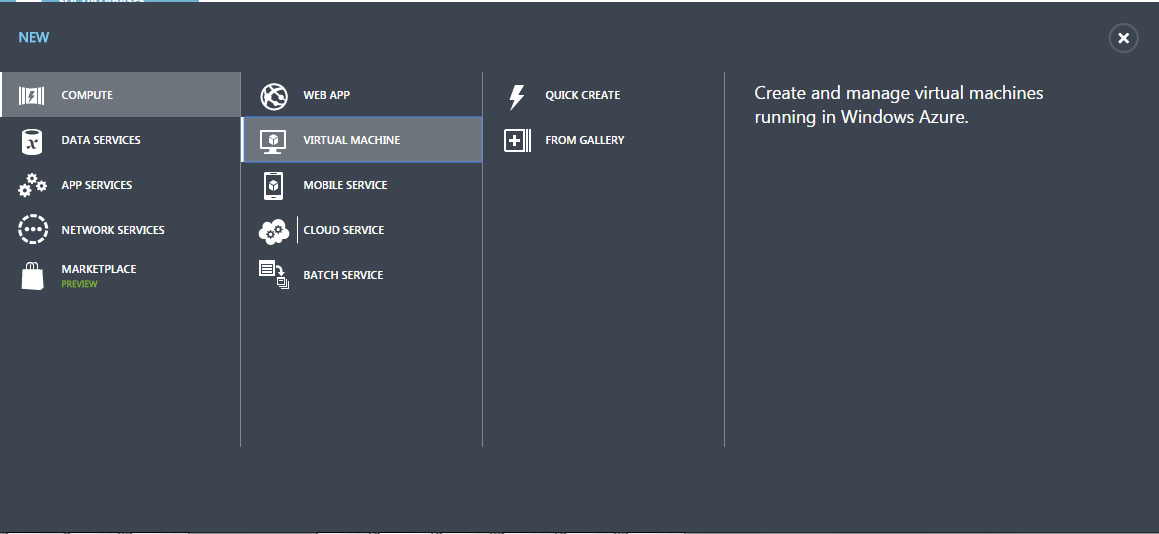This screenshot has height=534, width=1159.
Task: Open APP SERVICES category
Action: point(97,185)
